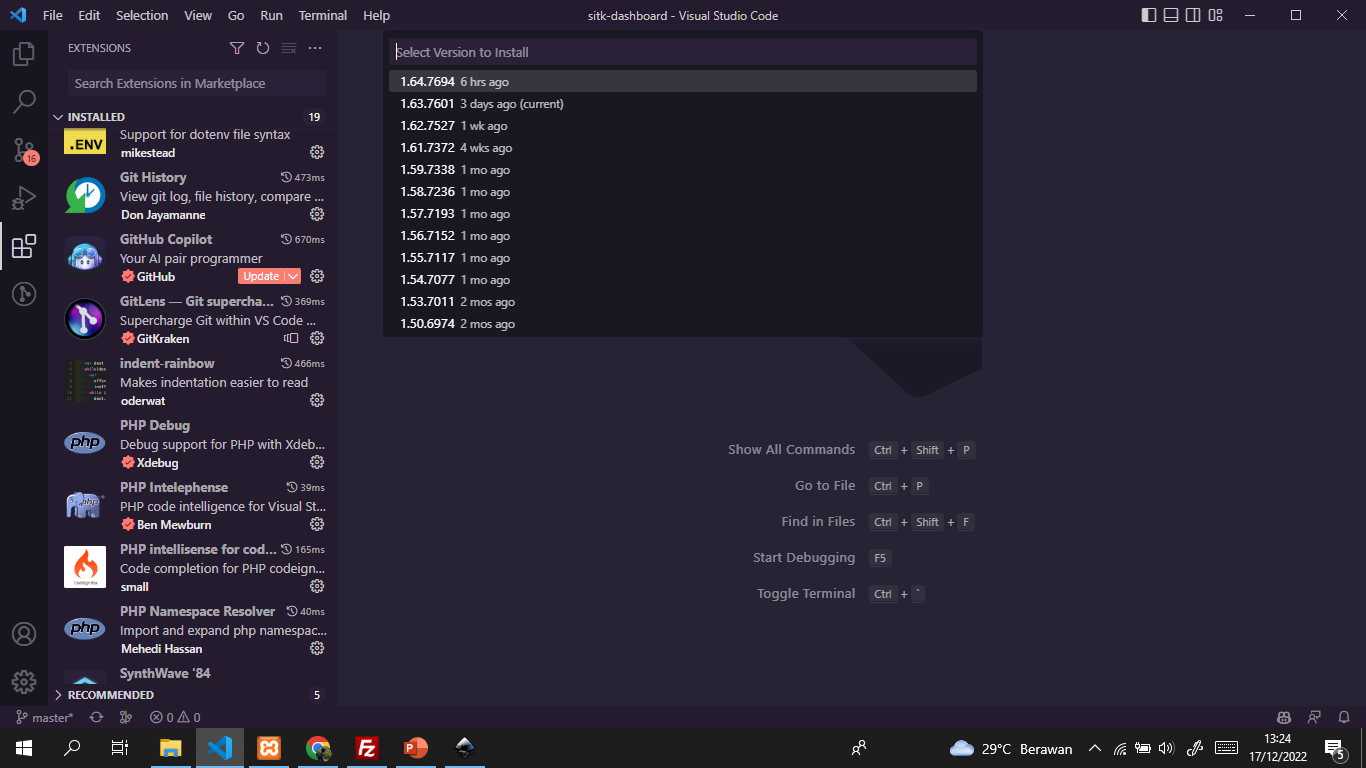Toggle the bottom panel layout button
The width and height of the screenshot is (1366, 768).
[x=1170, y=15]
